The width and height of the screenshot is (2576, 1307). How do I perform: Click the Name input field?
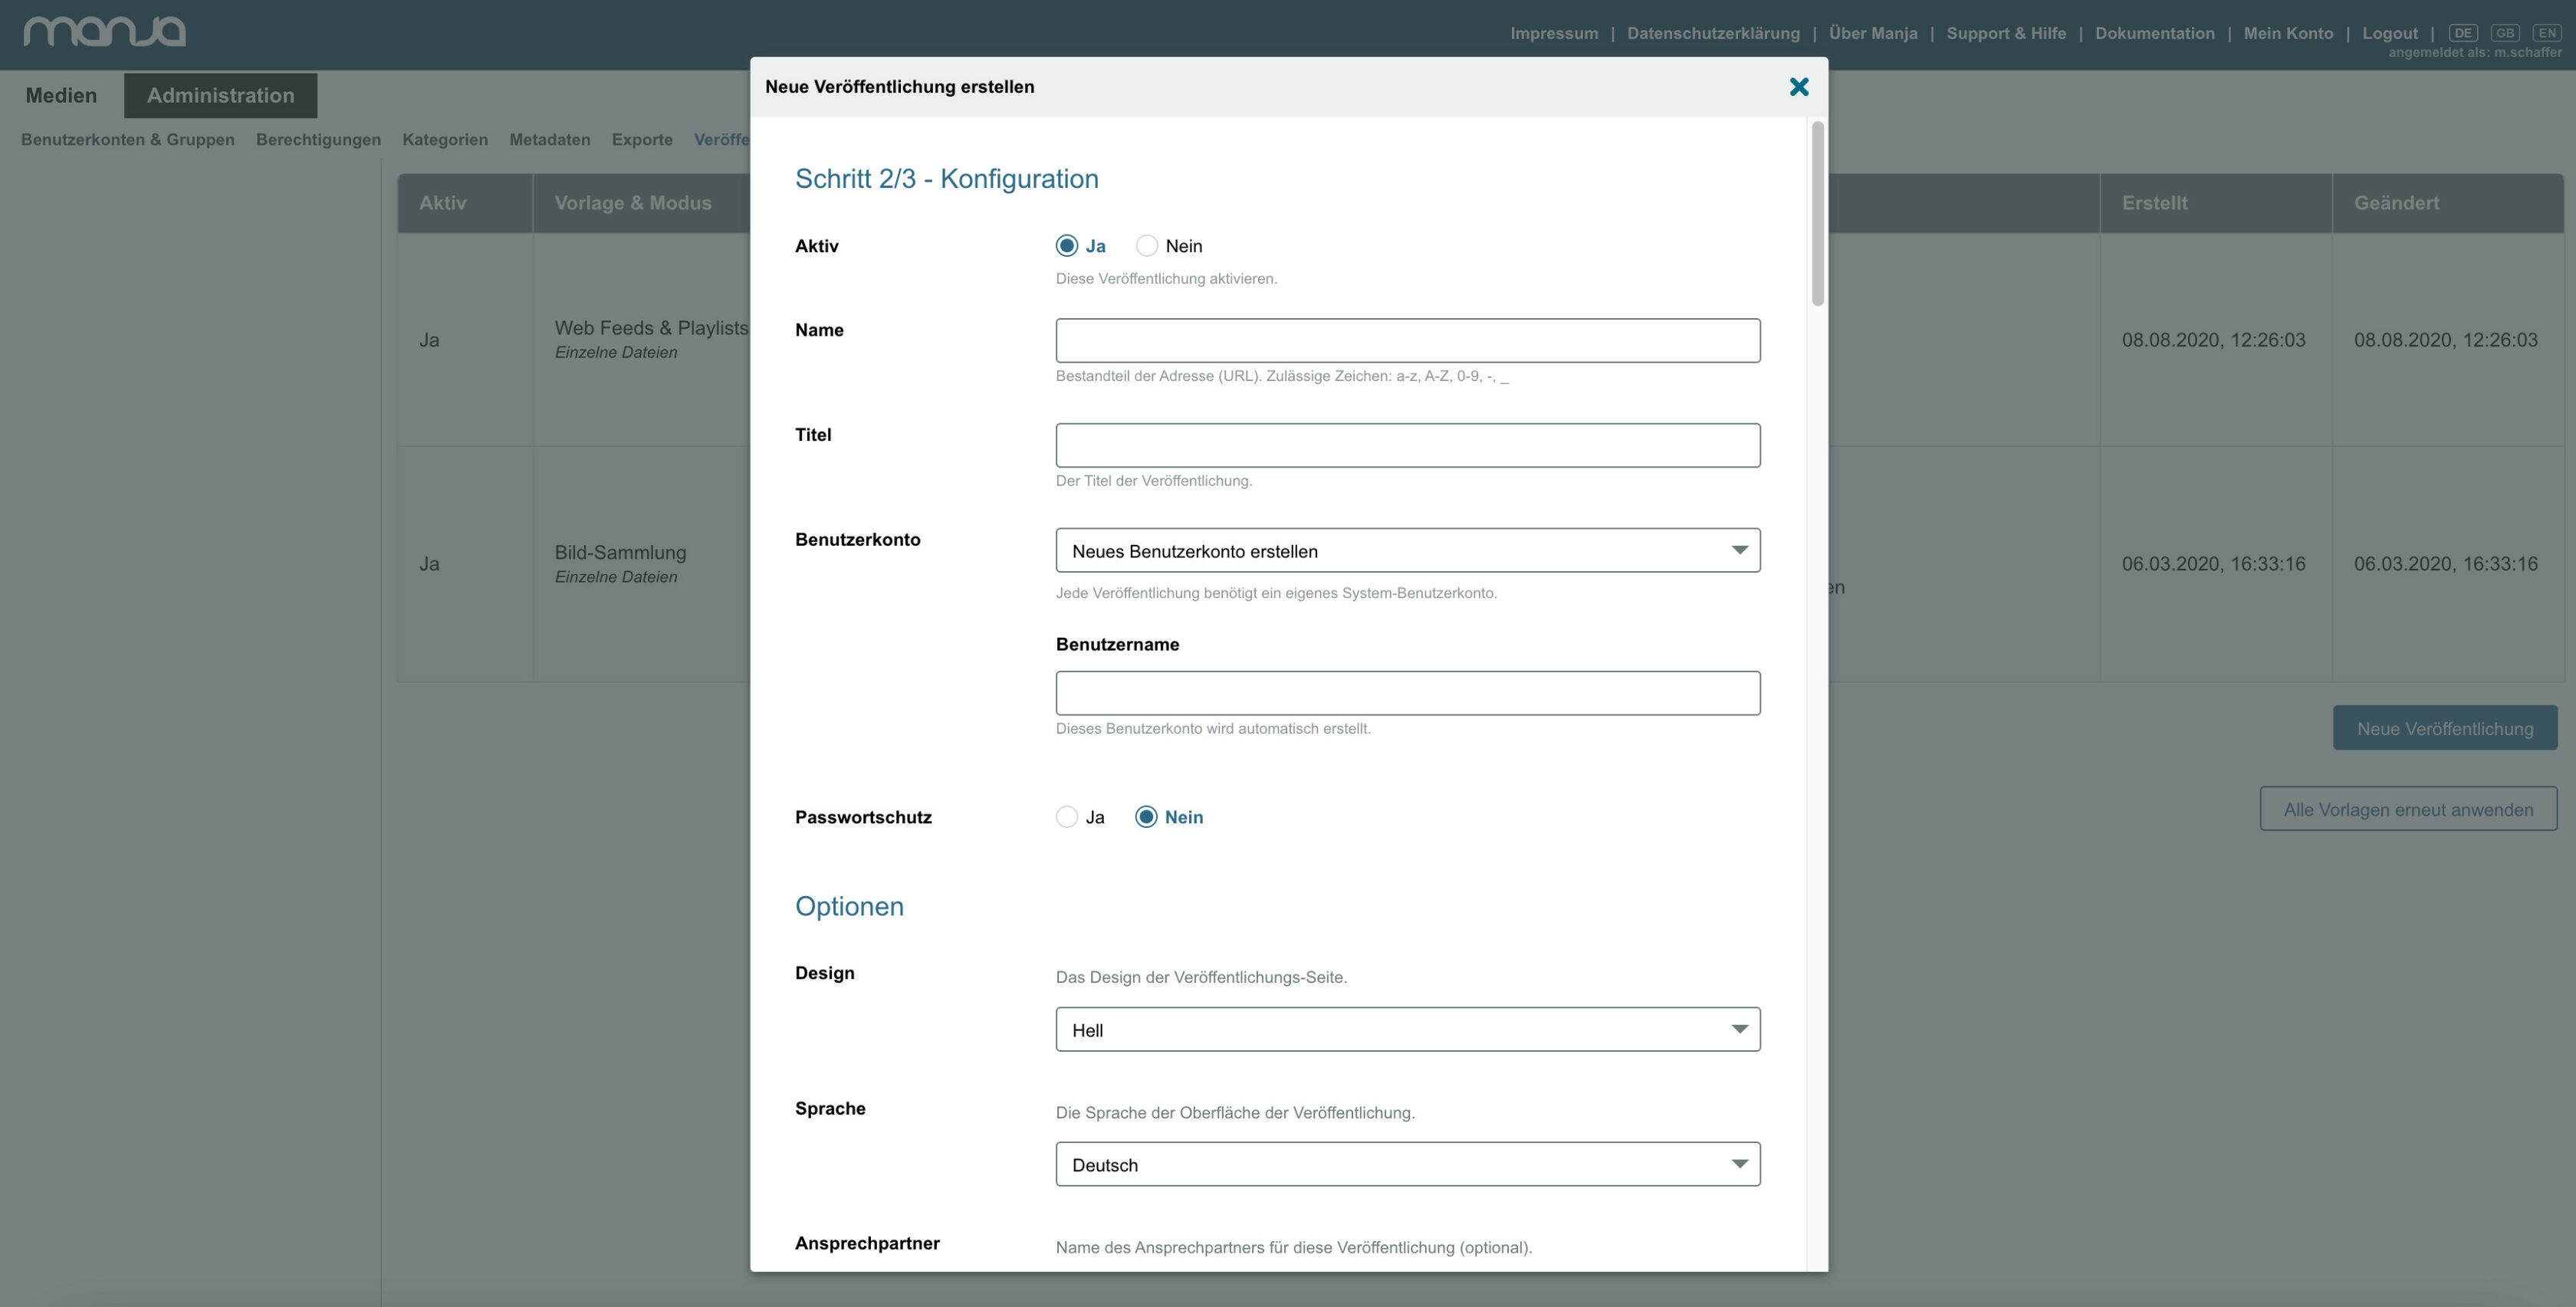pyautogui.click(x=1407, y=341)
